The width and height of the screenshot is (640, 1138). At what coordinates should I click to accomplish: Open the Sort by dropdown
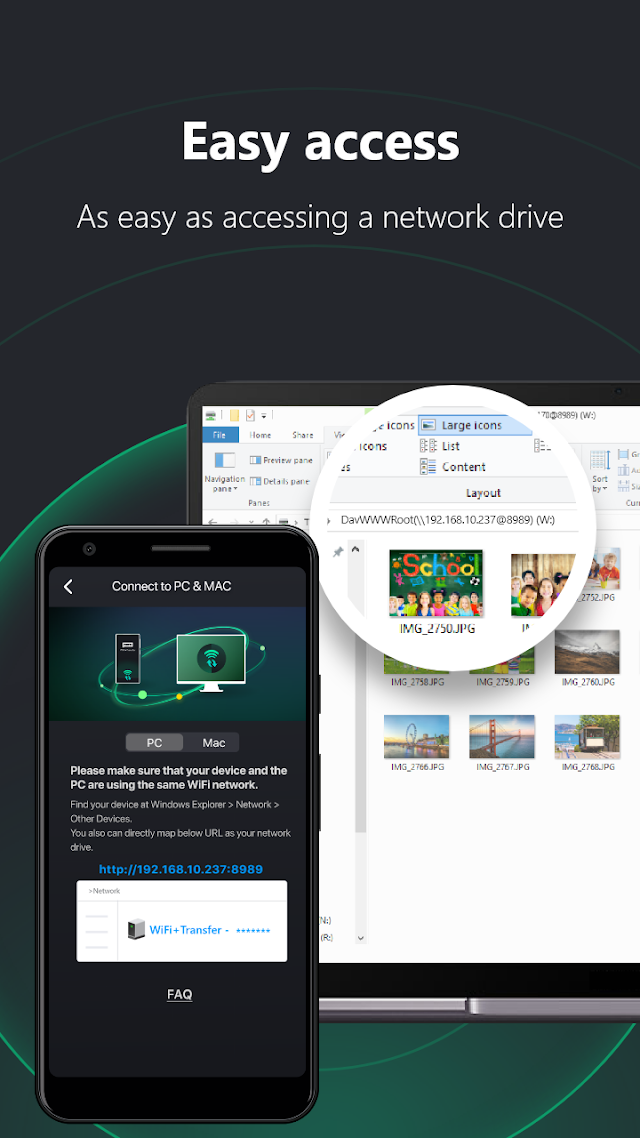600,471
